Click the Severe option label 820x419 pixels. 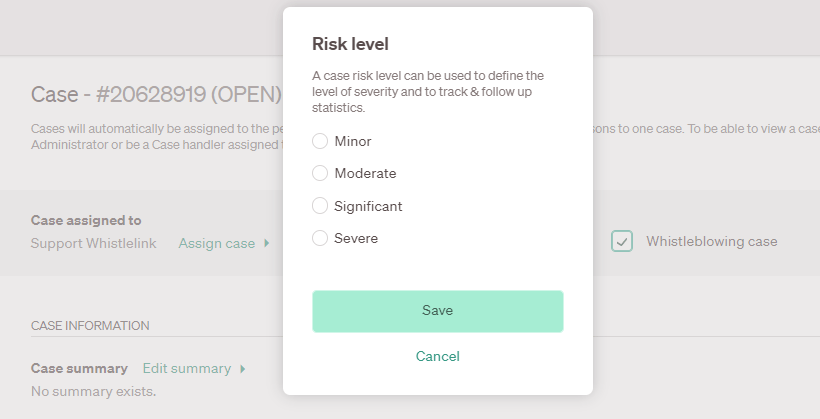(356, 238)
